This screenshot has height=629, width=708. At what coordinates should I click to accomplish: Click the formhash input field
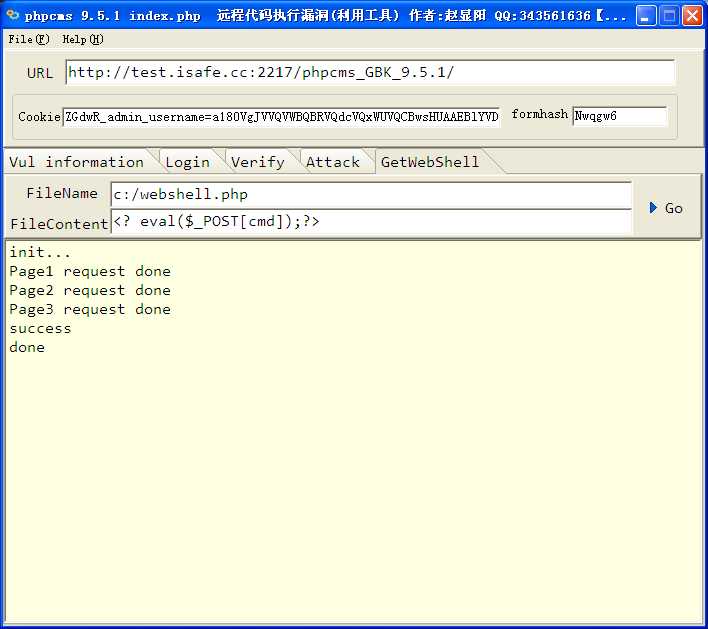click(x=620, y=116)
